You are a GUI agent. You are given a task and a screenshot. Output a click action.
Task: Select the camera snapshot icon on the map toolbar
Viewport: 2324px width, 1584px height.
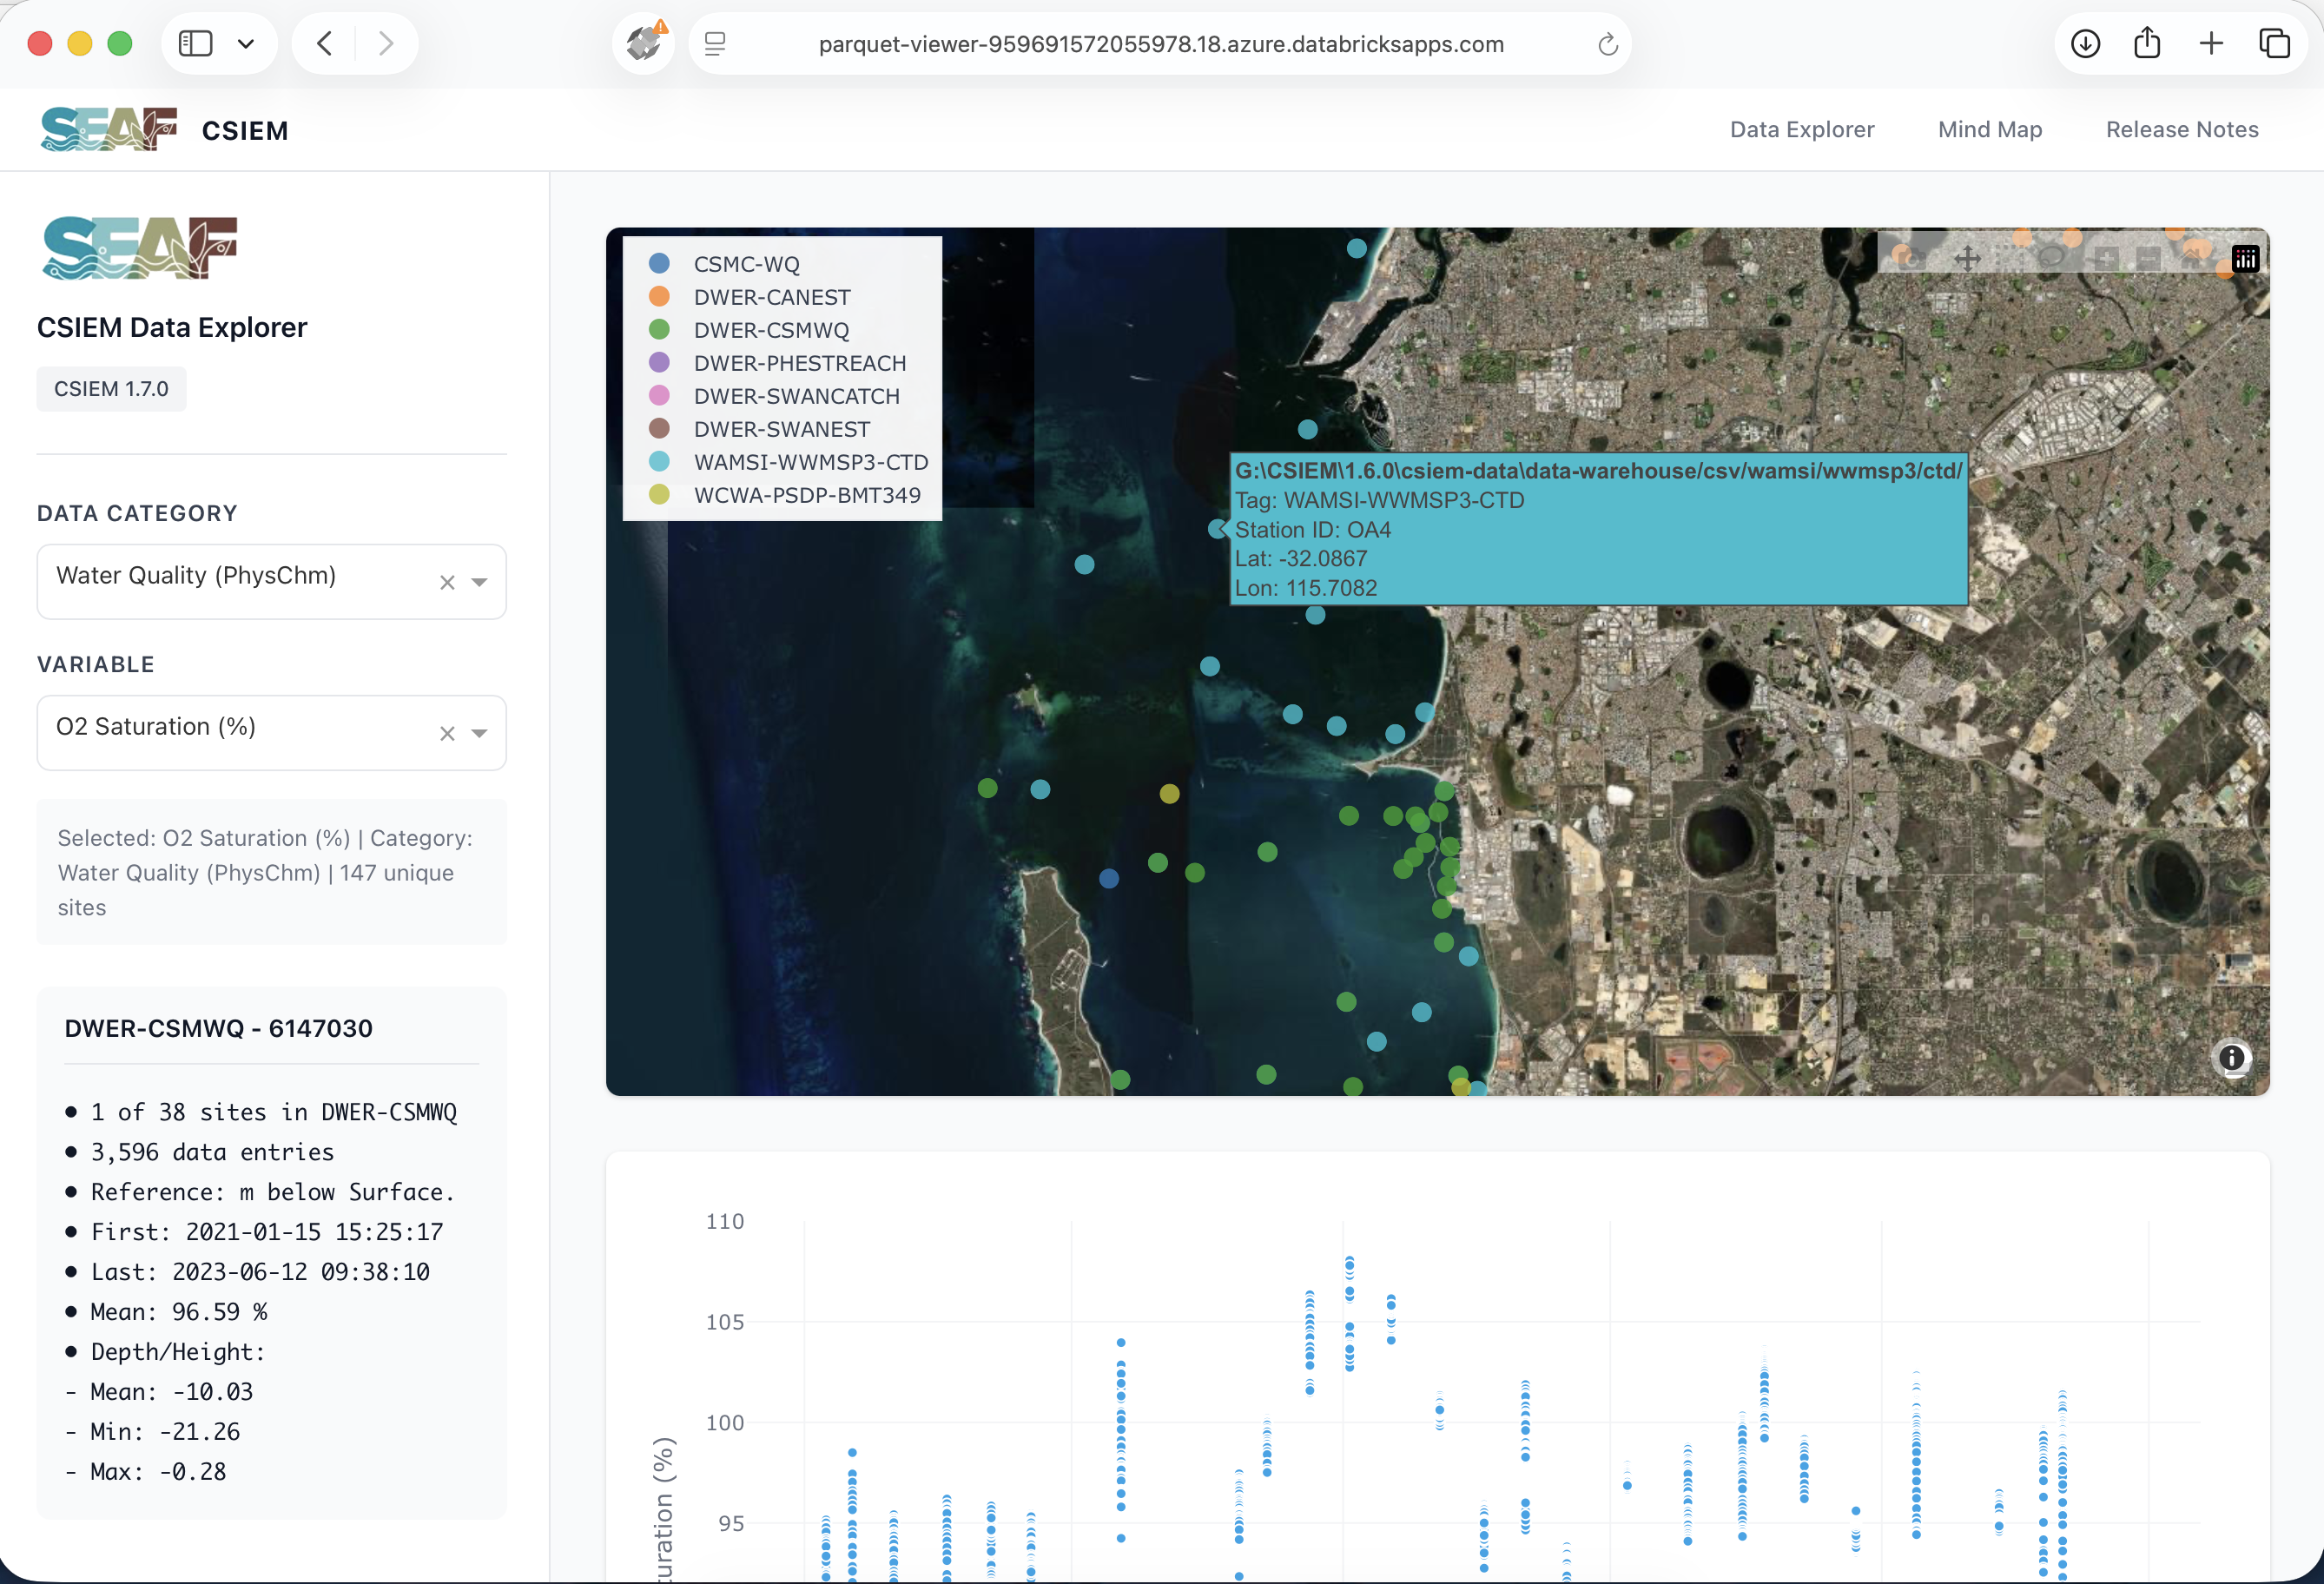tap(1912, 259)
